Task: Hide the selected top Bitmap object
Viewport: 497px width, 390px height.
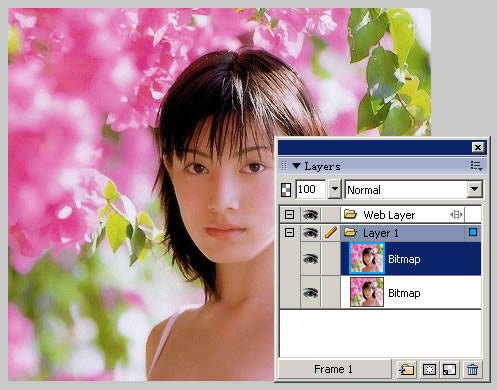Action: (x=310, y=259)
